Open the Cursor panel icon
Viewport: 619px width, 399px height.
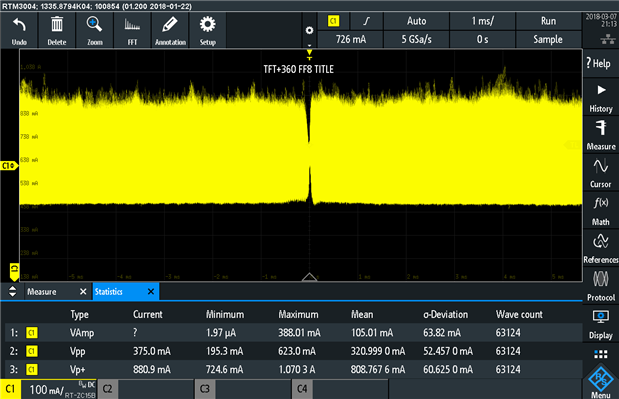[601, 172]
